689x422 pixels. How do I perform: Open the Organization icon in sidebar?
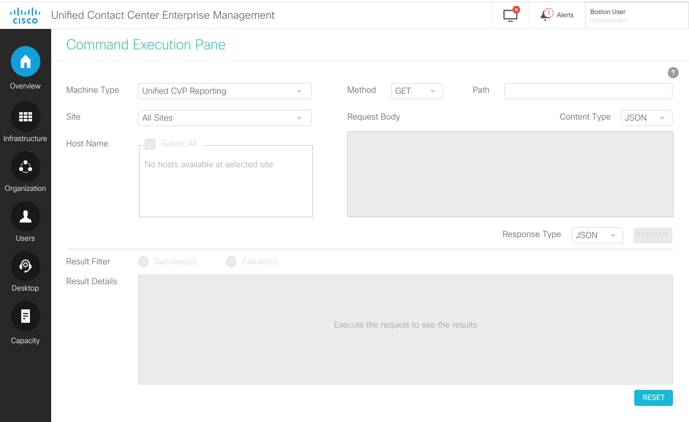pyautogui.click(x=25, y=167)
